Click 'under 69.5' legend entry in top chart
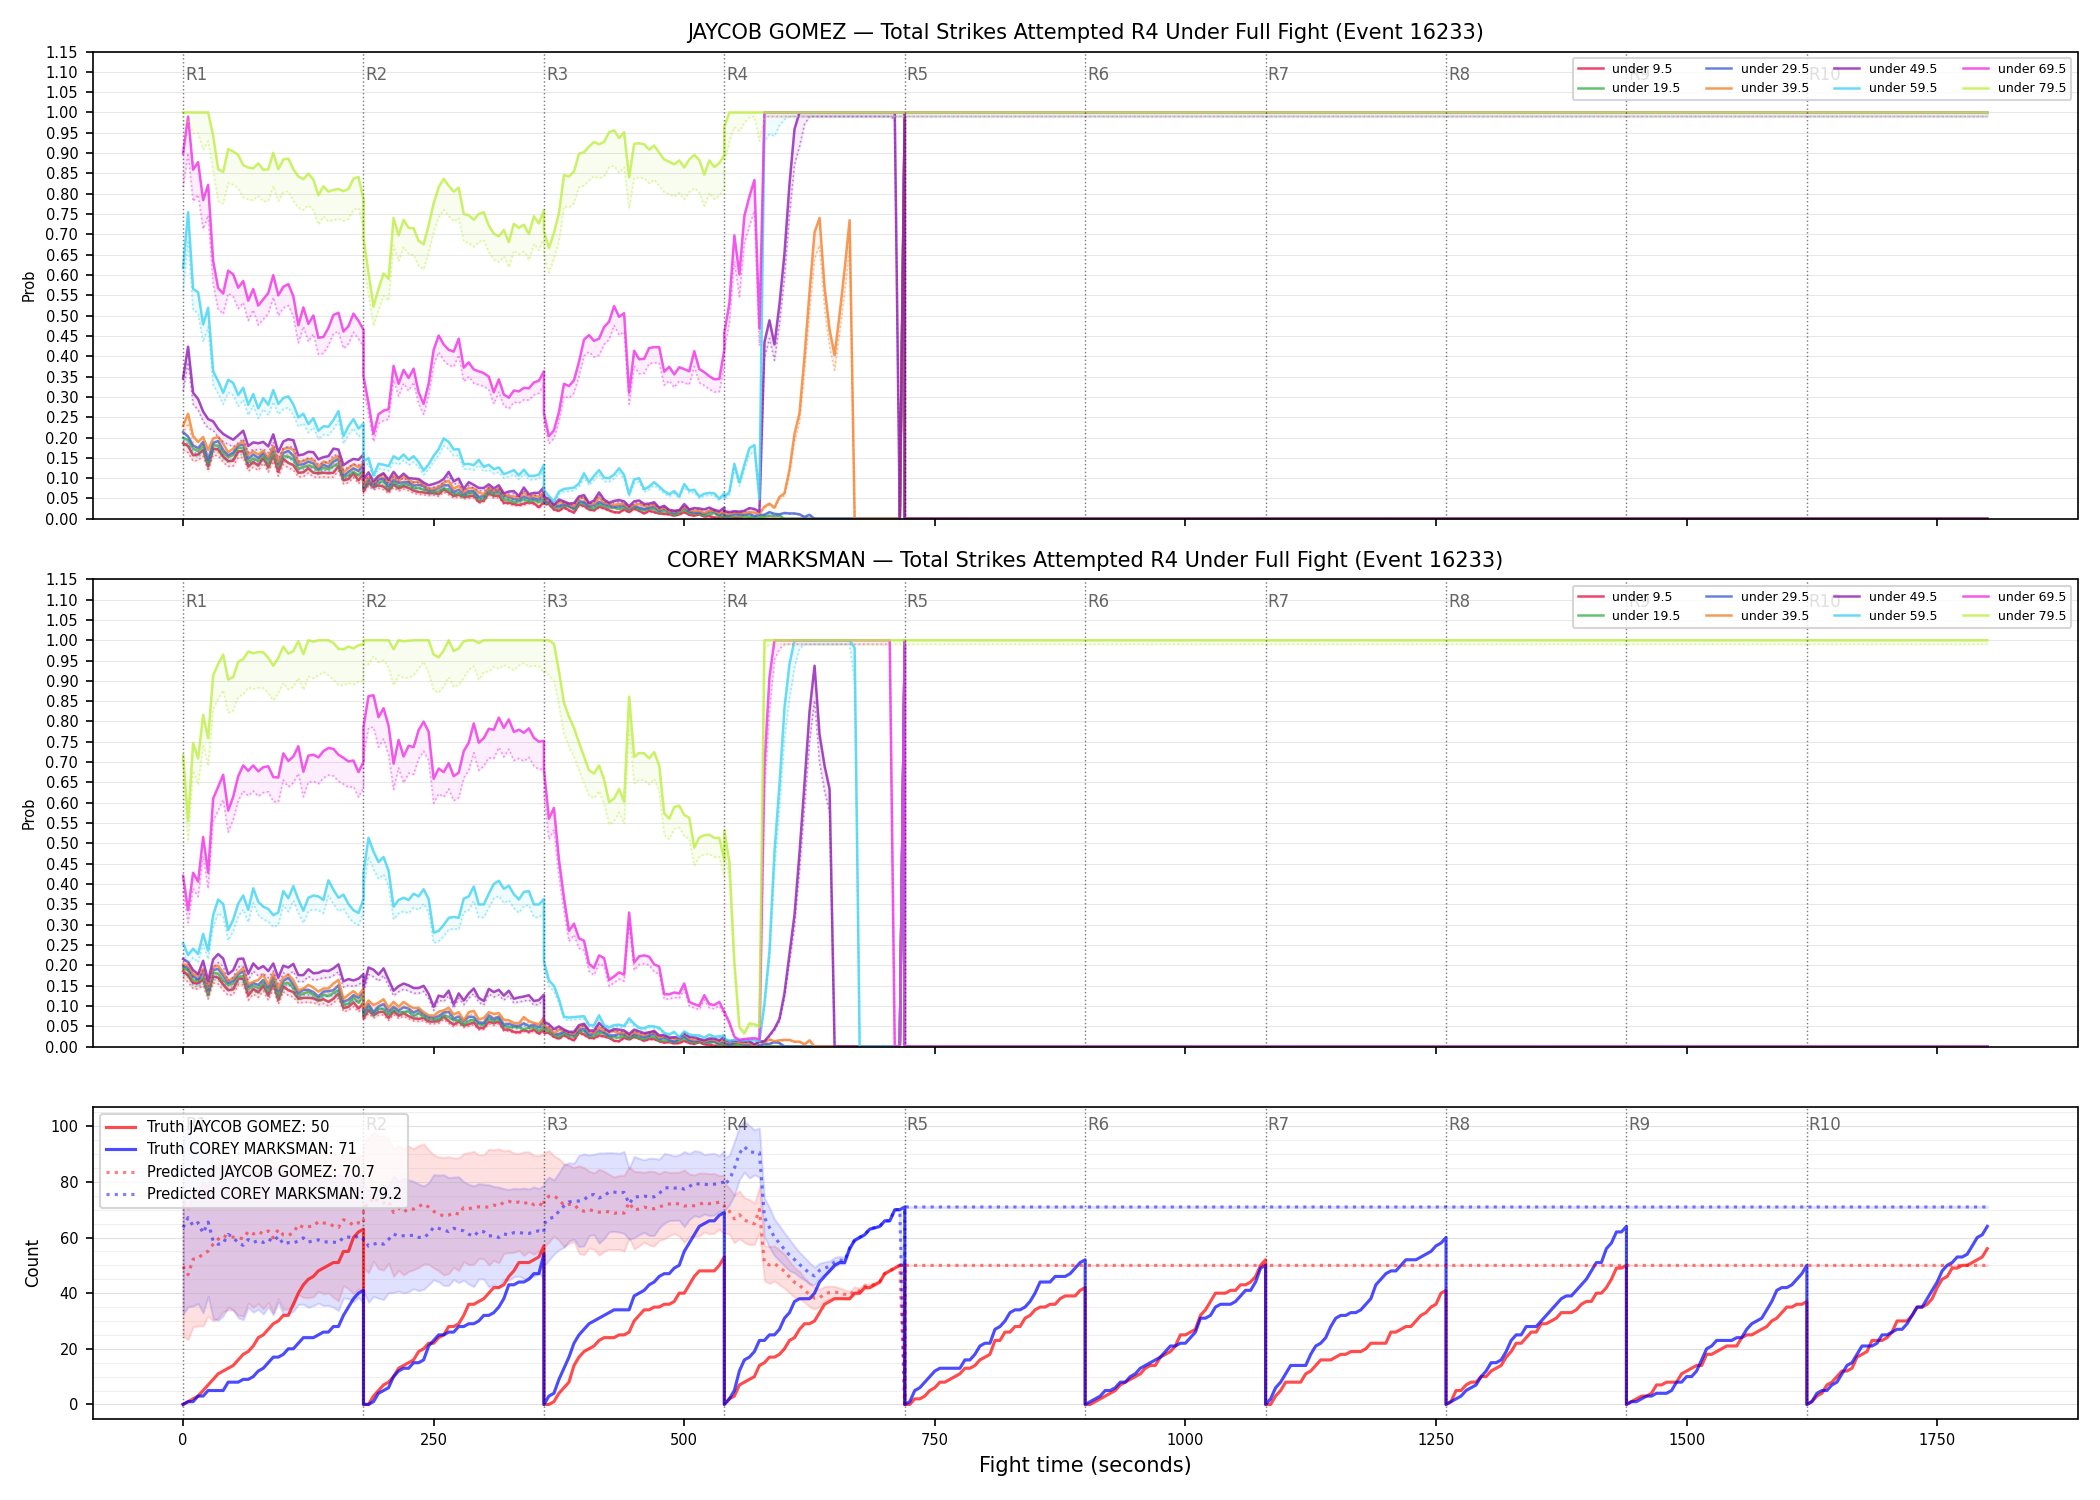The width and height of the screenshot is (2100, 1500). [x=2013, y=69]
